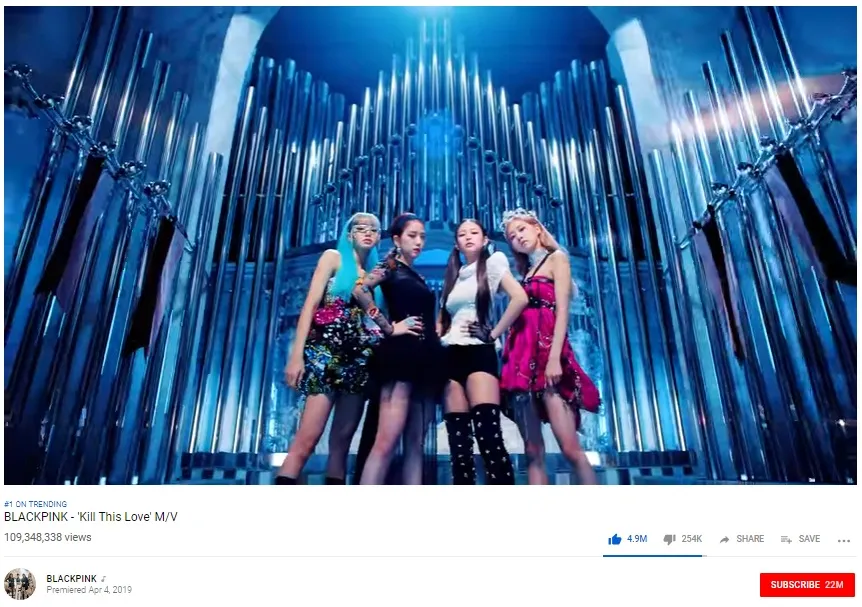Click the music note beside BLACKPINK
This screenshot has height=607, width=862.
(103, 578)
